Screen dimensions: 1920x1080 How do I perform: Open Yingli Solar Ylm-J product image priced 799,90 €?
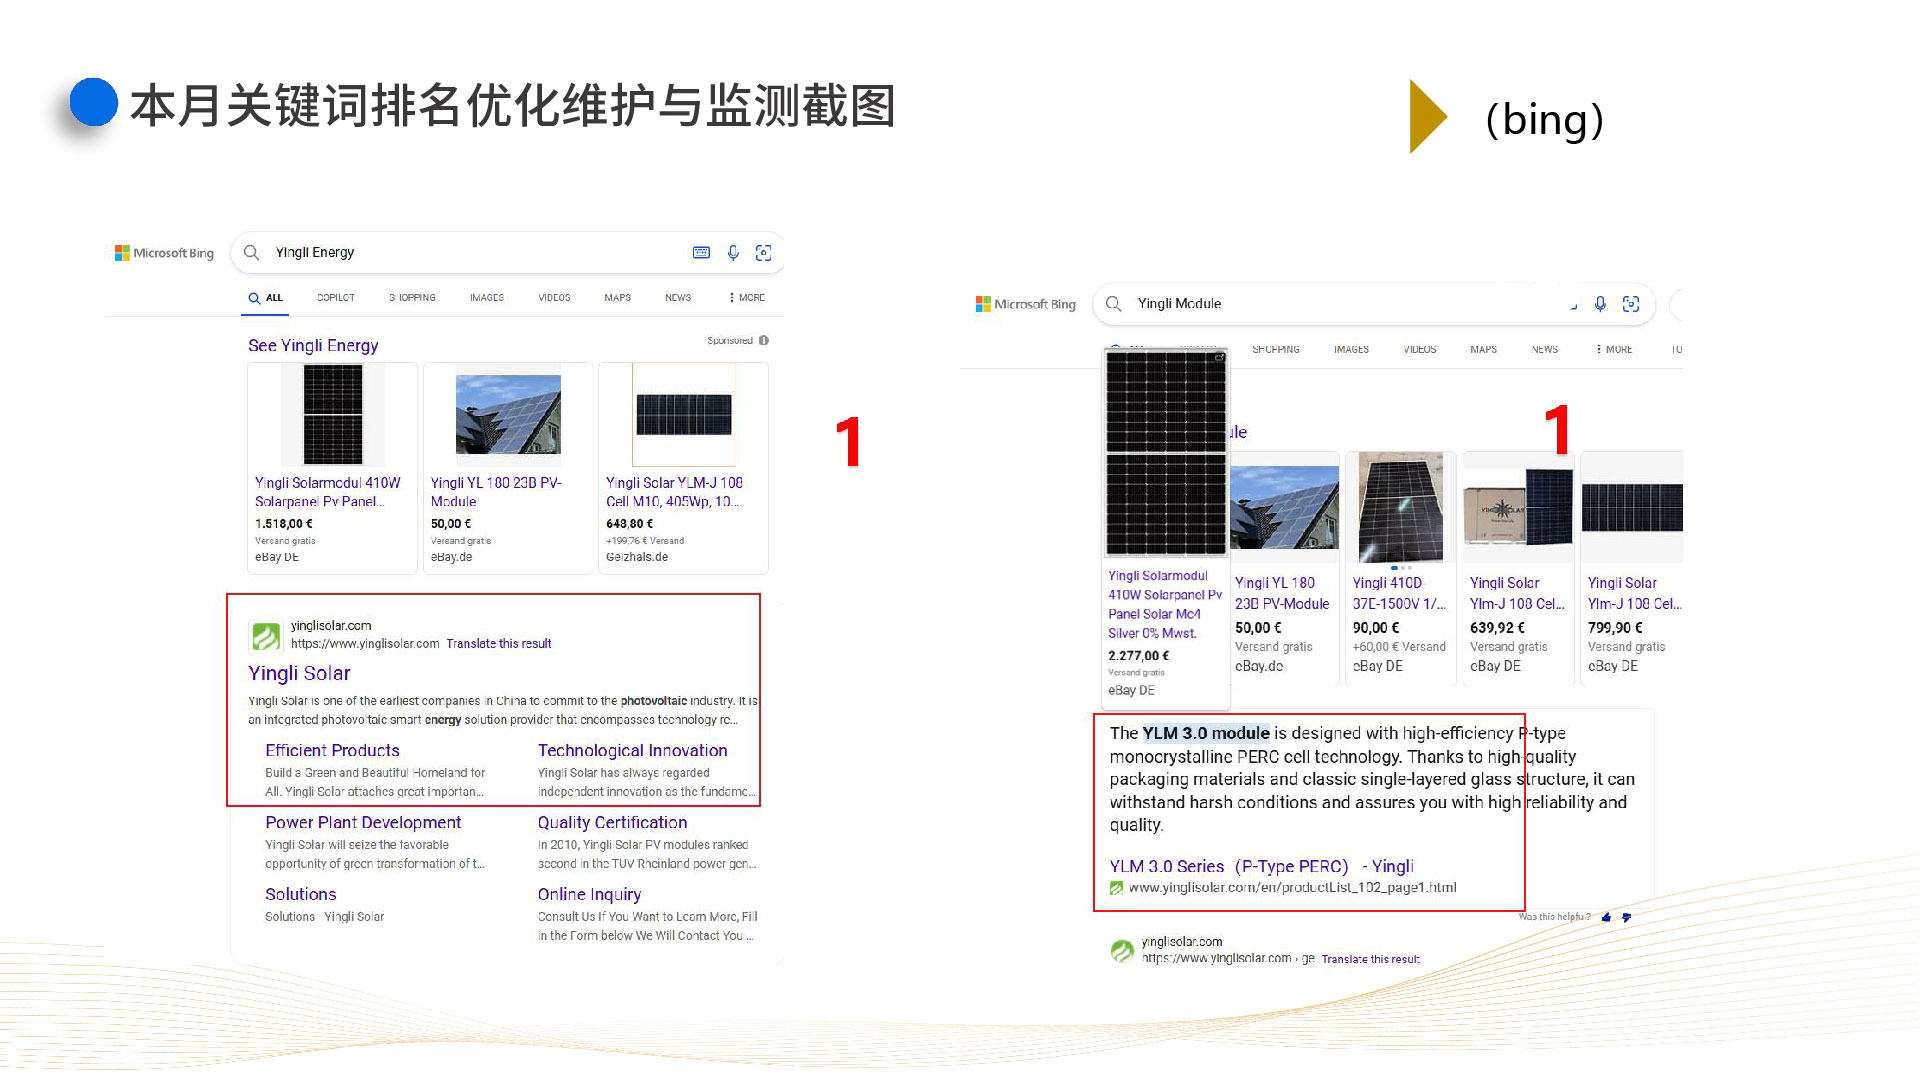coord(1632,507)
